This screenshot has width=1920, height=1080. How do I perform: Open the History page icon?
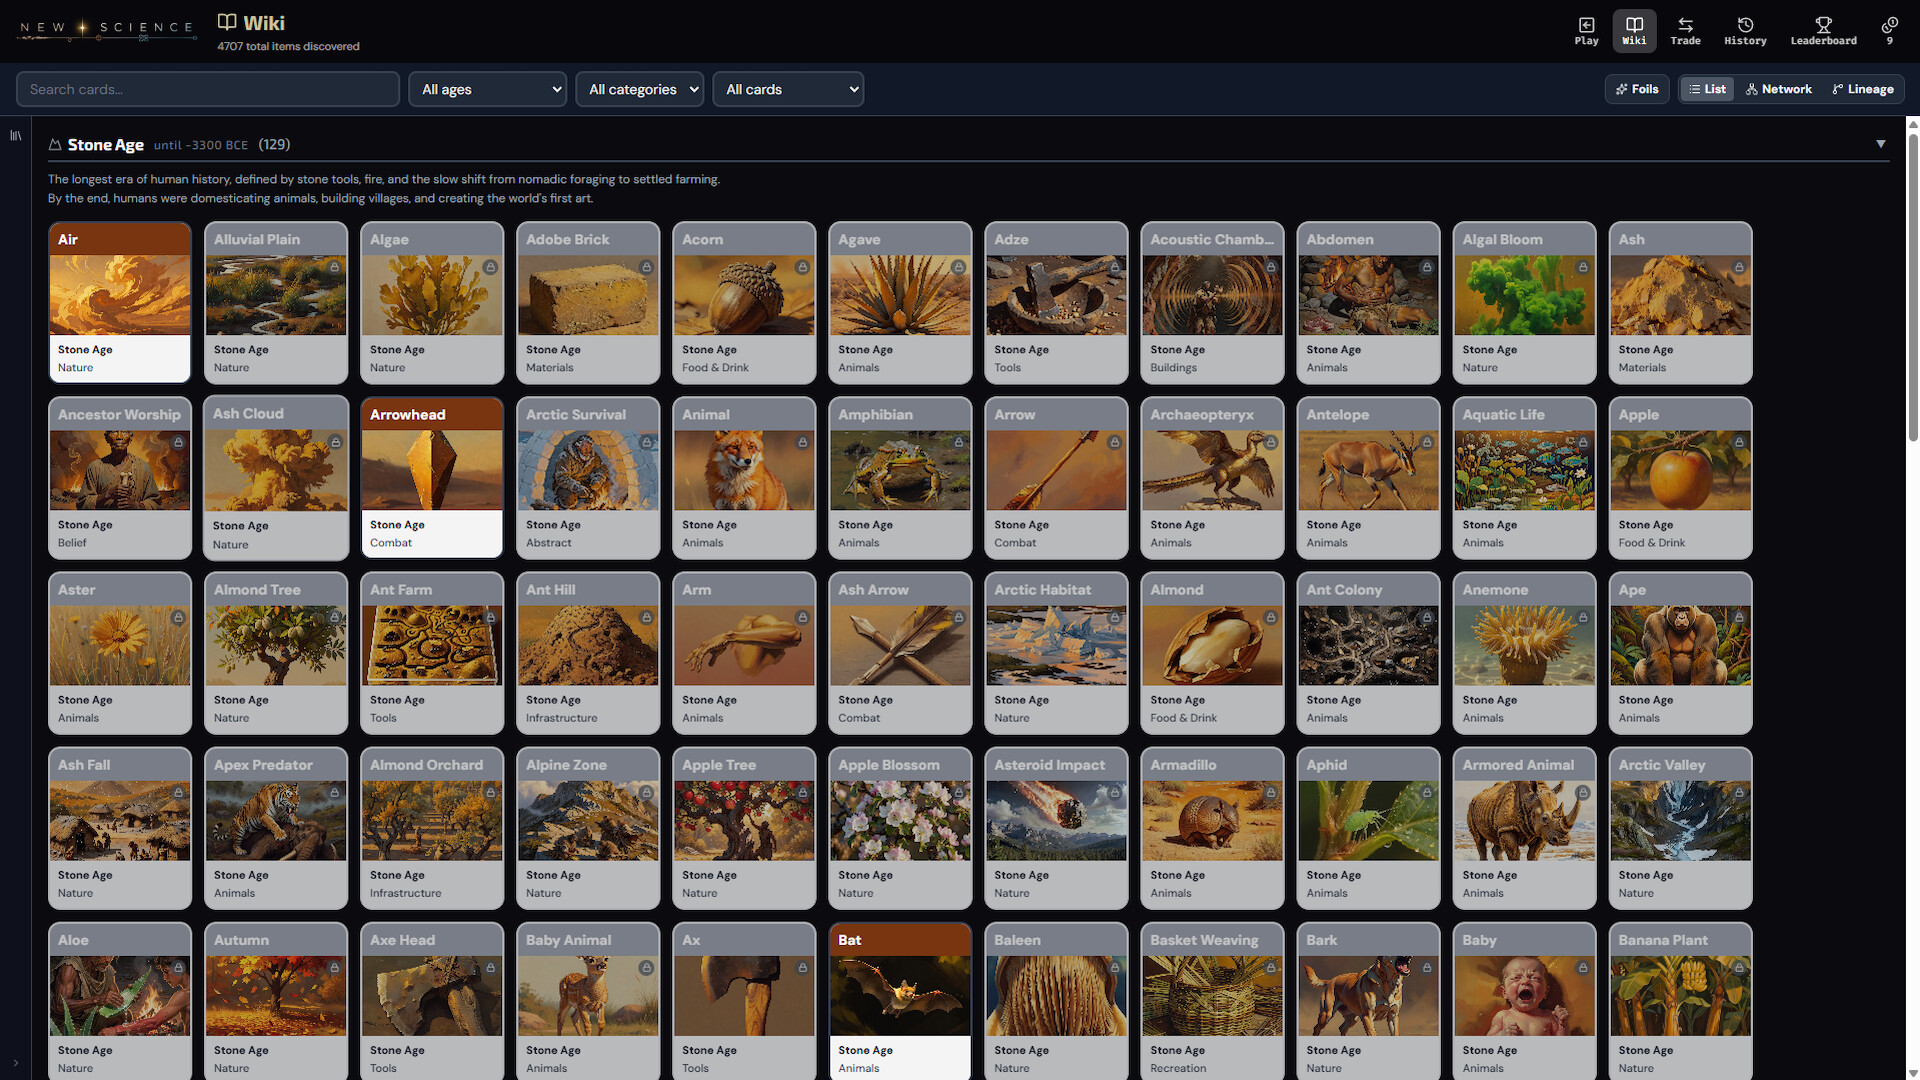[x=1745, y=31]
